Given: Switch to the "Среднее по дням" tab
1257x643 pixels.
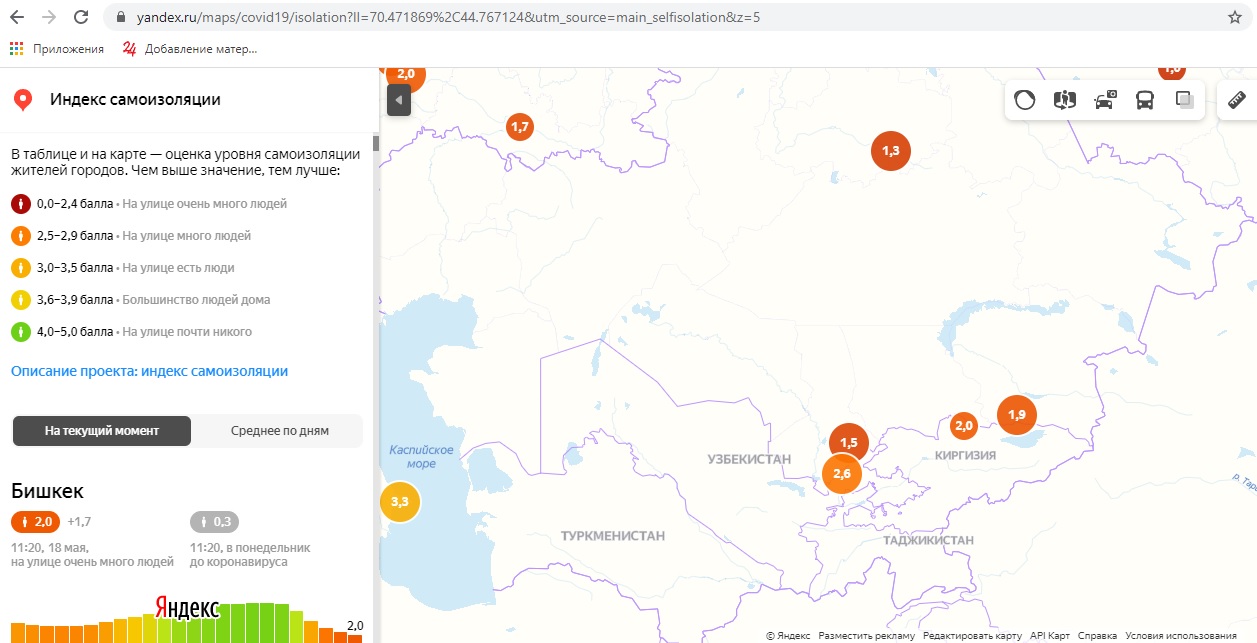Looking at the screenshot, I should pos(279,431).
